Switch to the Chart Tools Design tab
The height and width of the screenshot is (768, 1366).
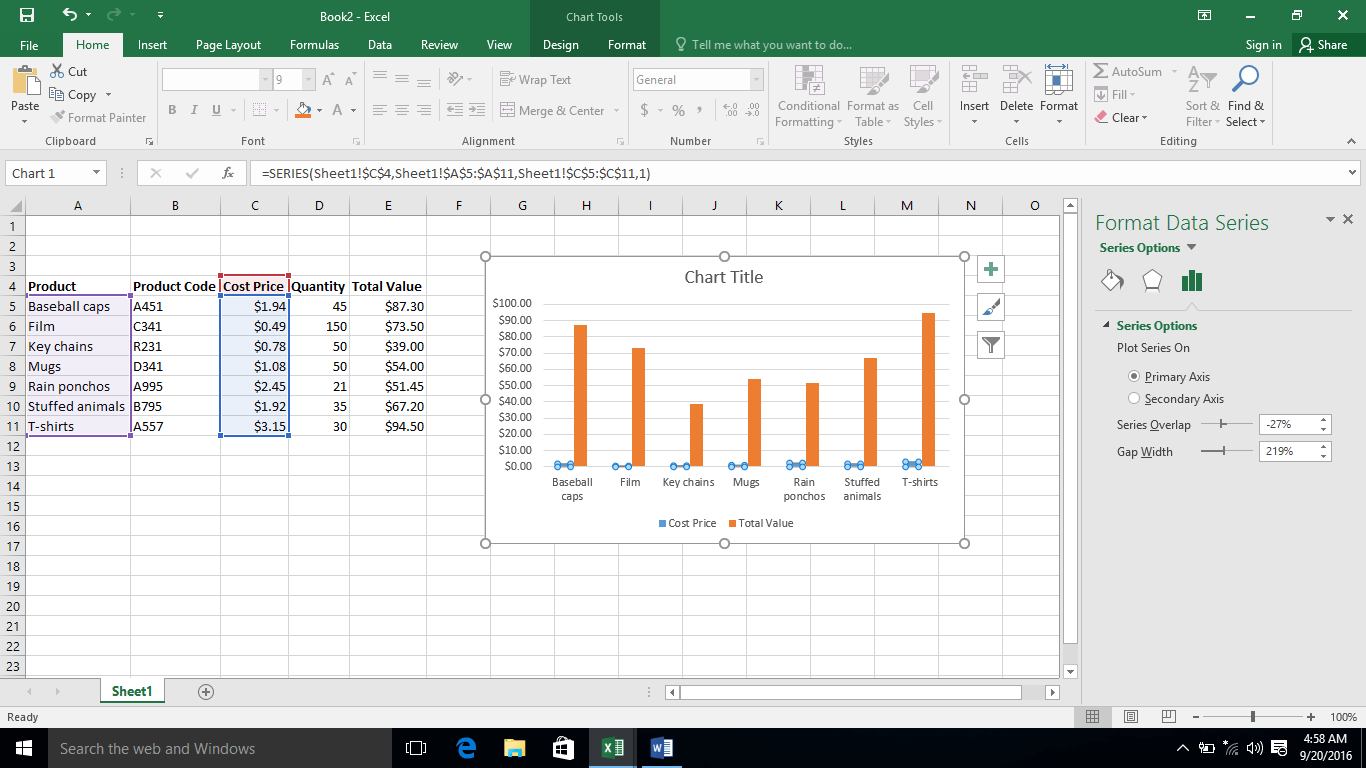click(560, 44)
